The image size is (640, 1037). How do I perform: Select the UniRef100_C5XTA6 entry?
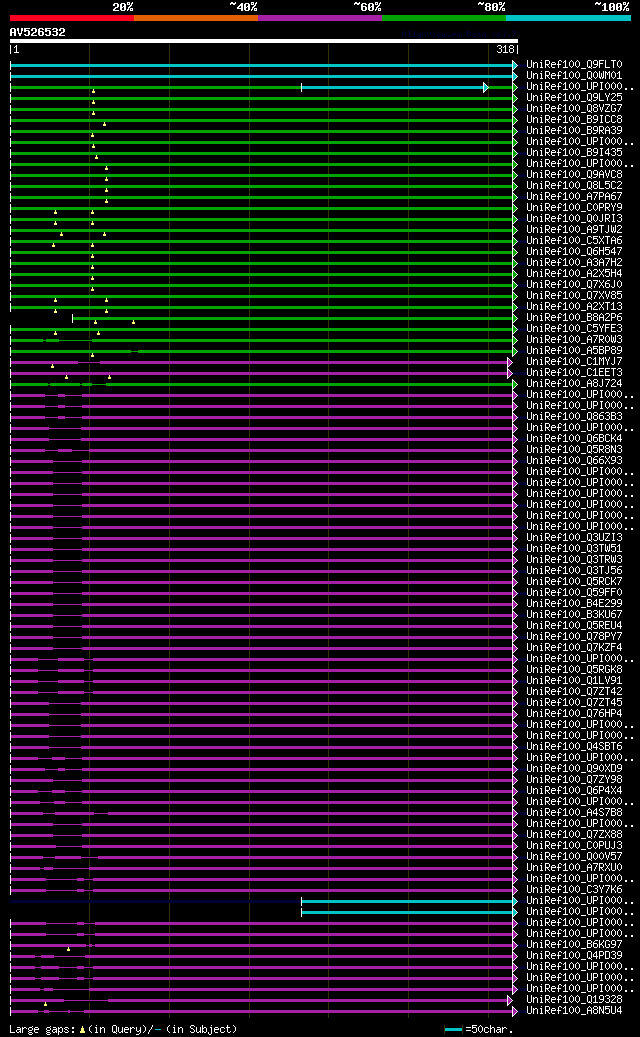pyautogui.click(x=574, y=241)
